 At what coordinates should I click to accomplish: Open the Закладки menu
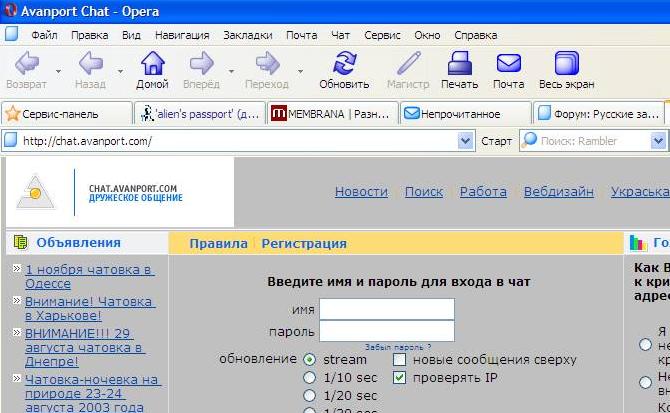(247, 34)
